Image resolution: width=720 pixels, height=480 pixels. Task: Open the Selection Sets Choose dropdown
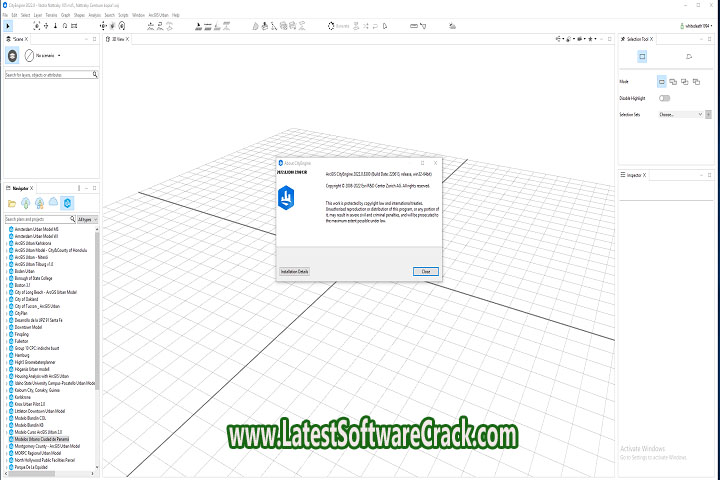[681, 114]
